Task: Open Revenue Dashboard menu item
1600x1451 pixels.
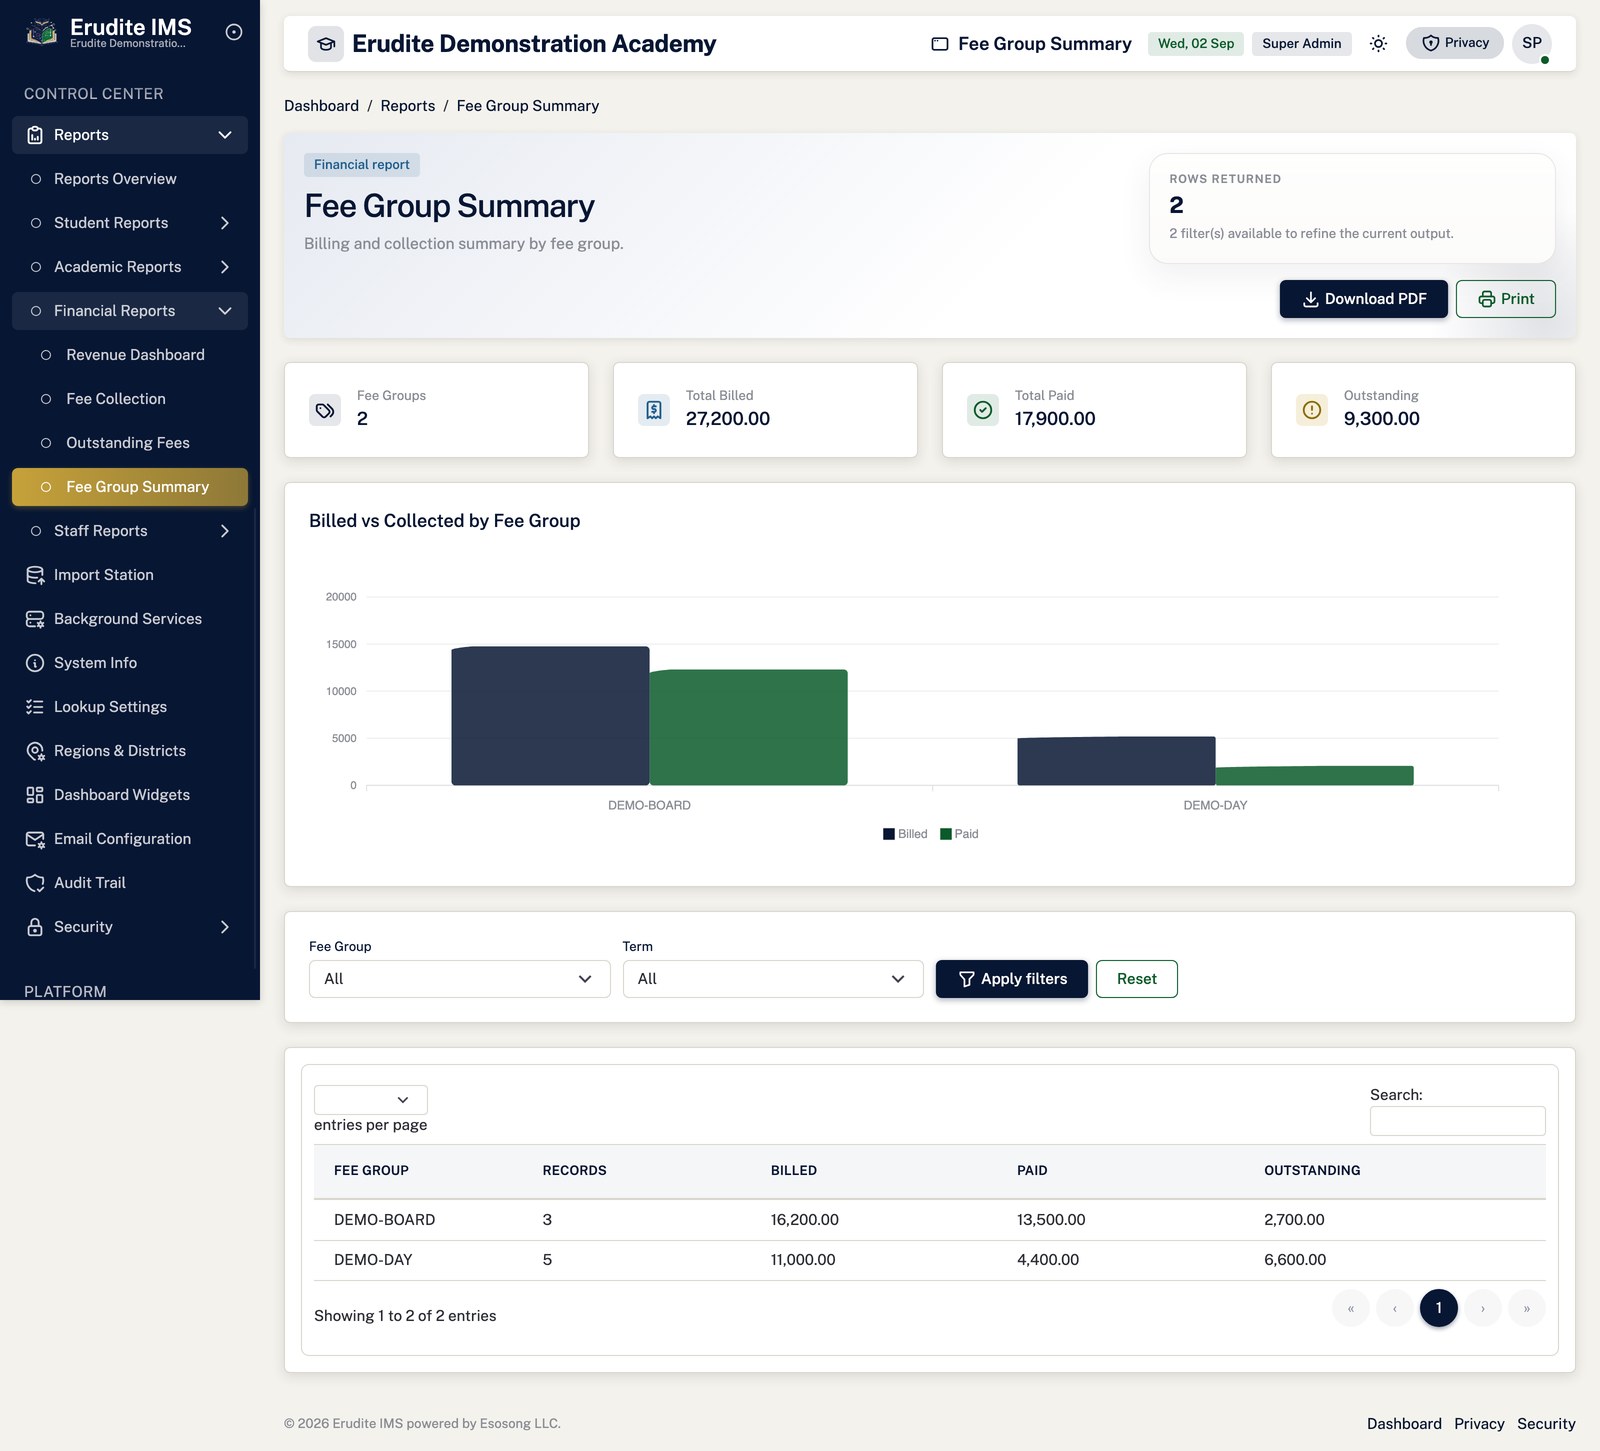Action: pos(130,355)
